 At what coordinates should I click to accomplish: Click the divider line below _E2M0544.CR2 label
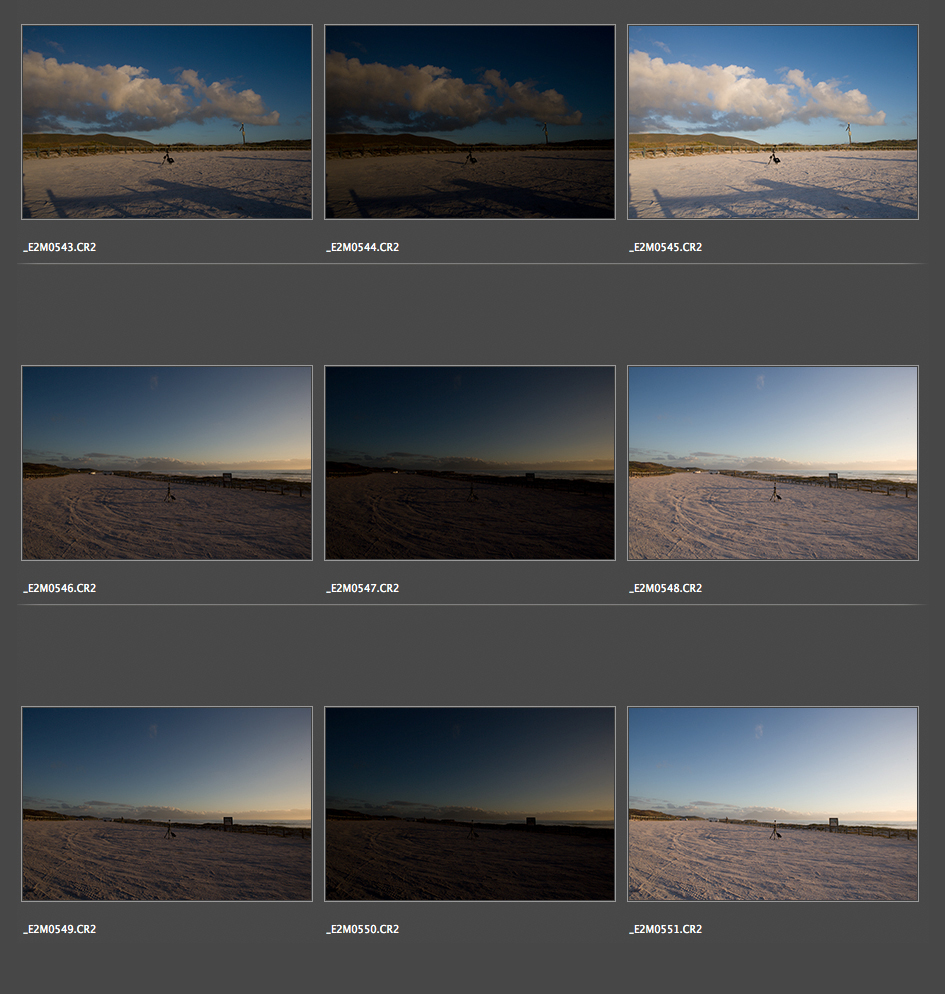pos(470,264)
